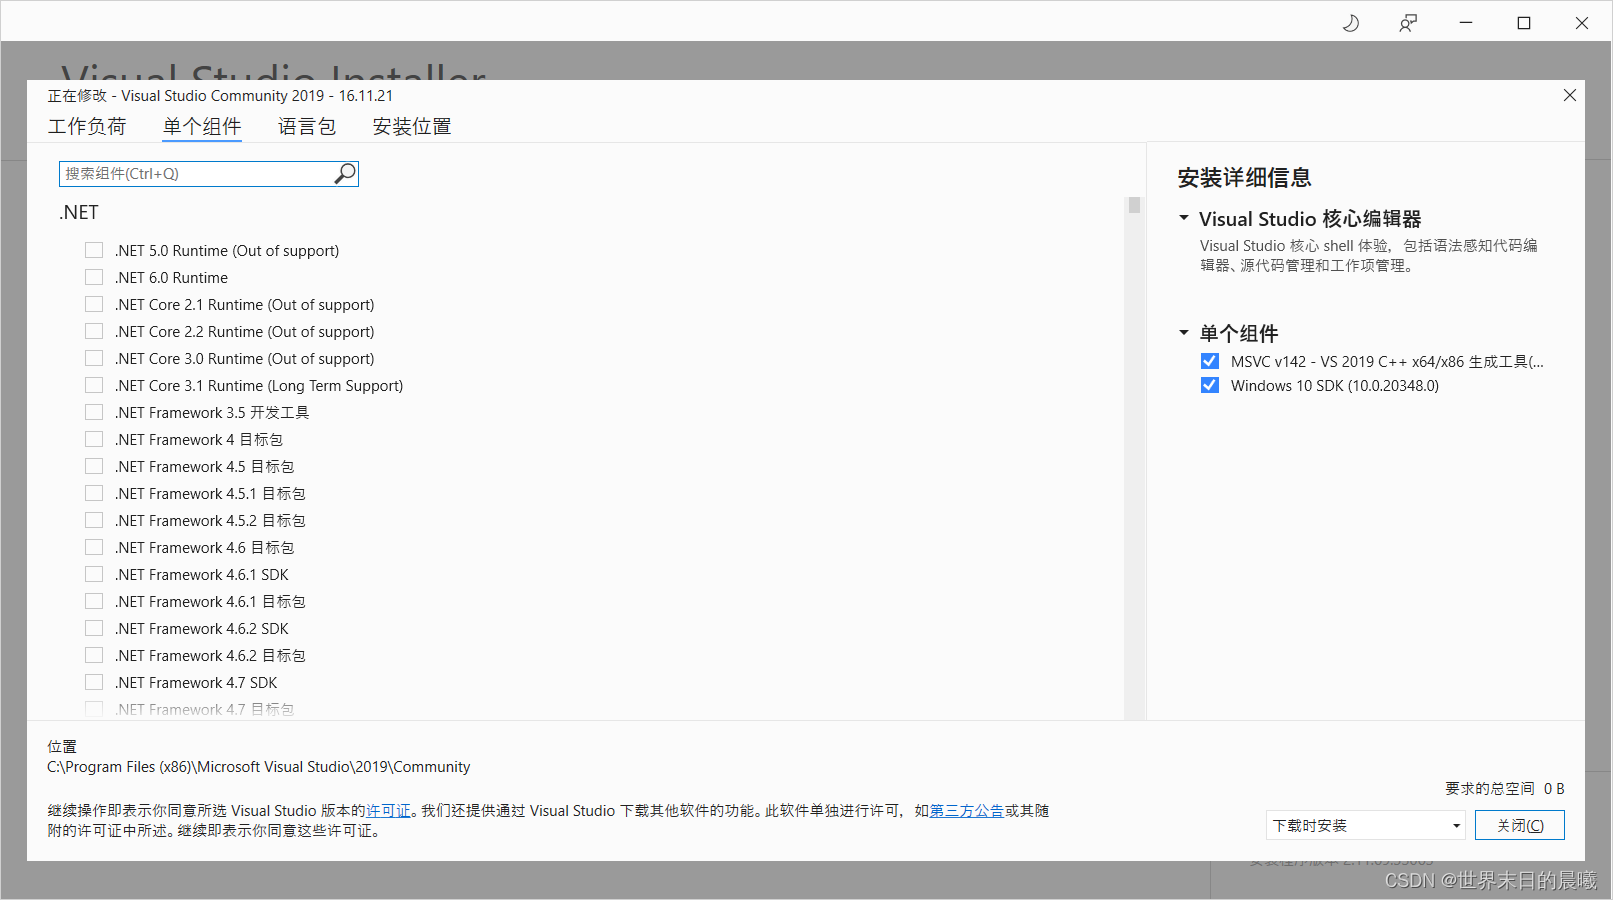Open 安装位置 tab

tap(412, 127)
